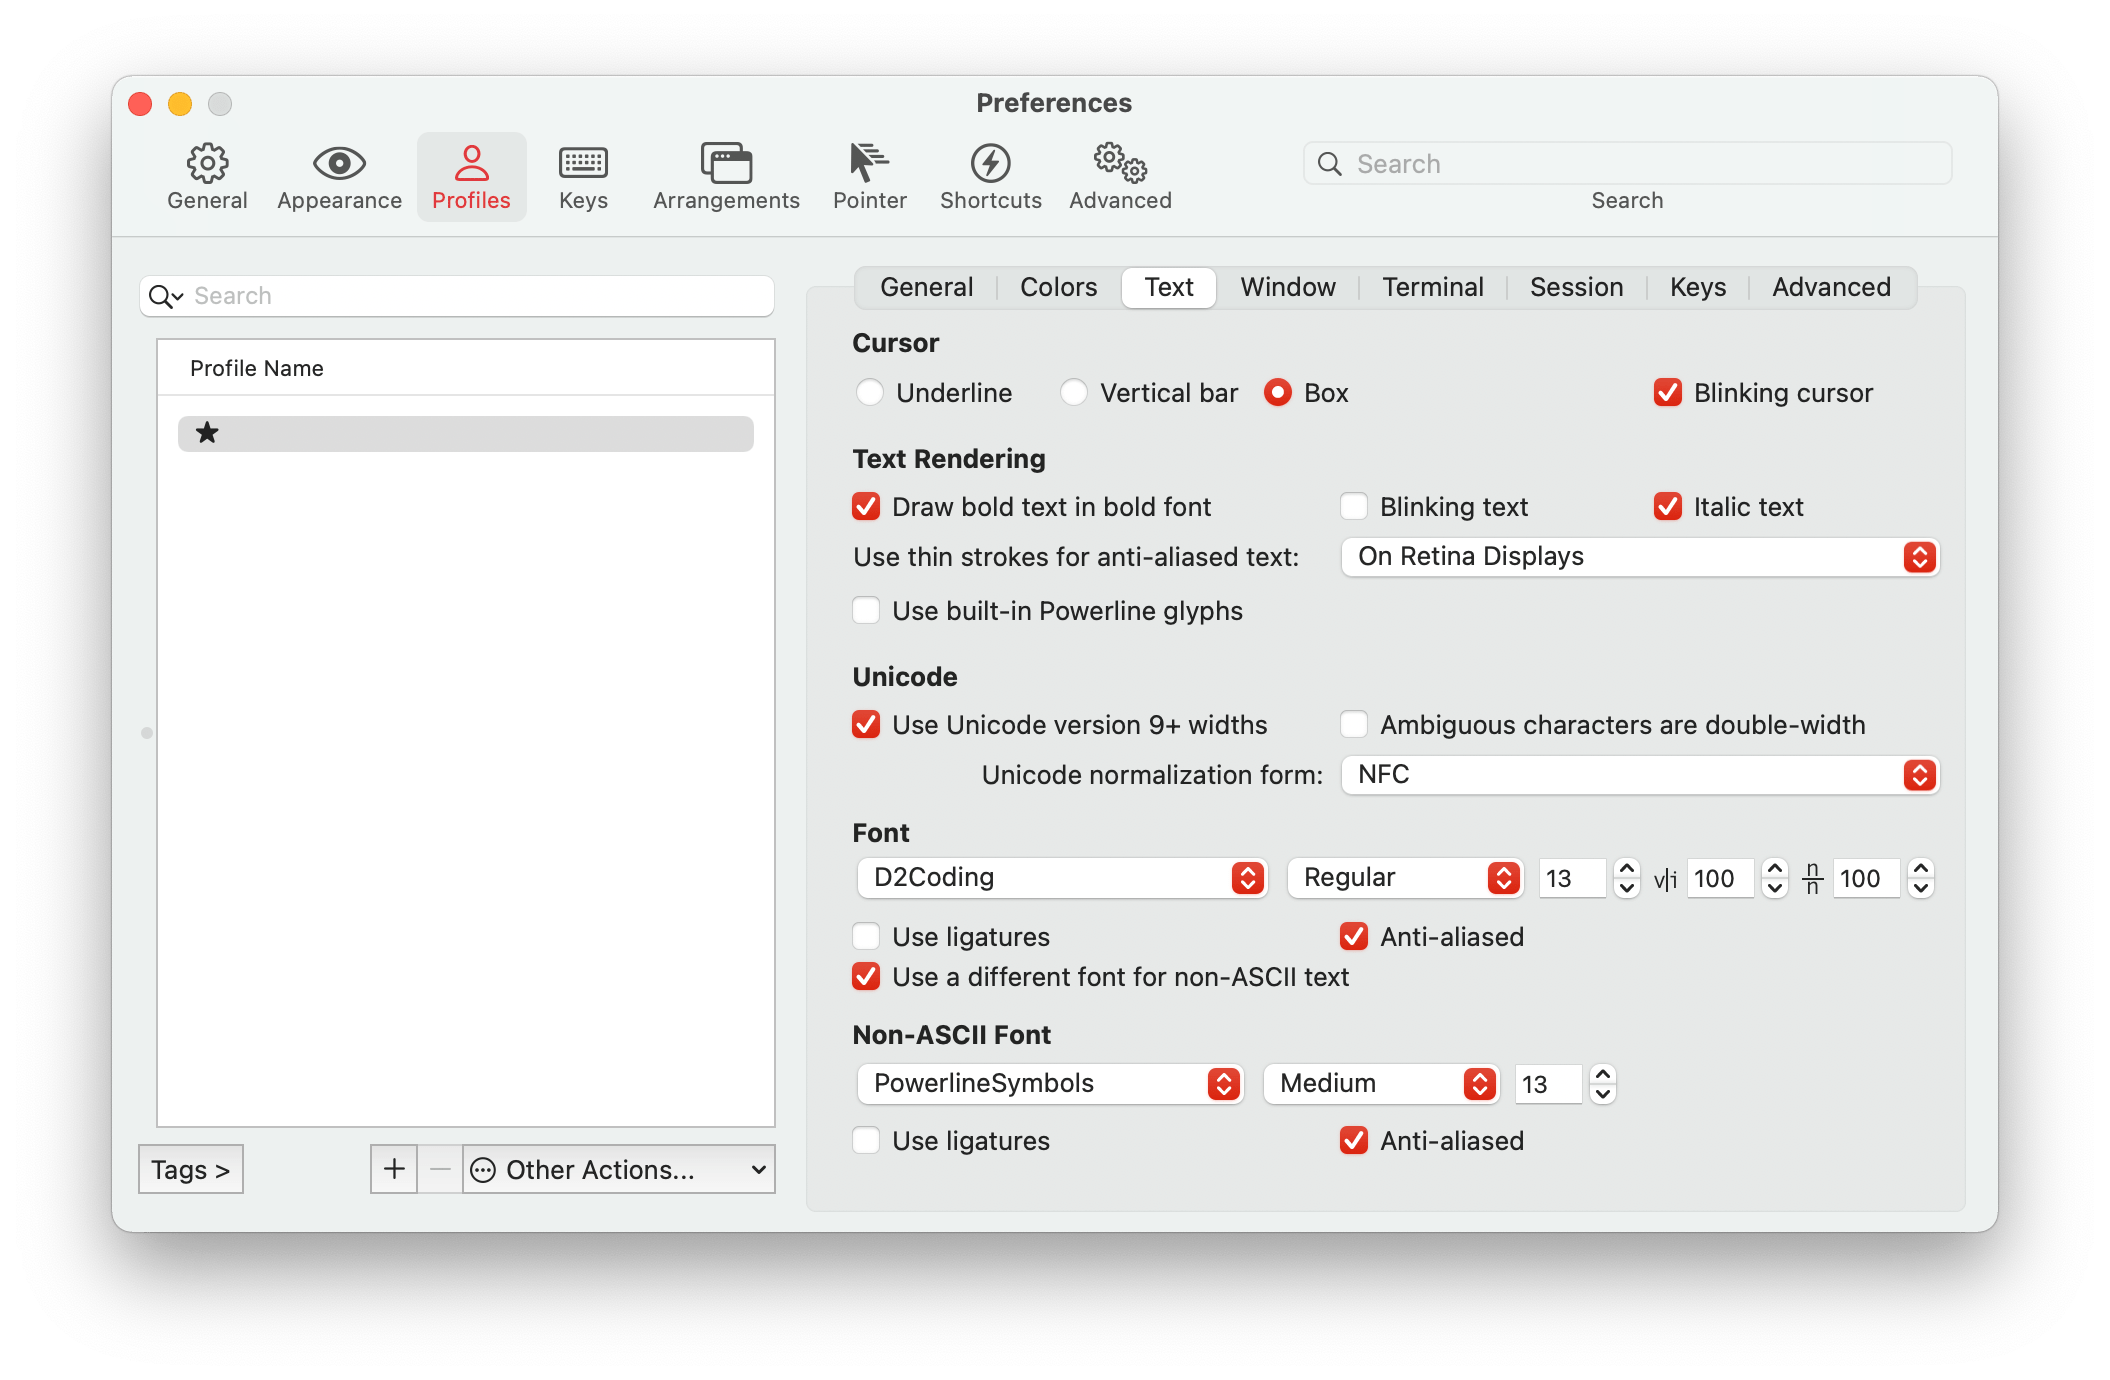Screen dimensions: 2110x1380
Task: Select the Underline cursor radio button
Action: 870,393
